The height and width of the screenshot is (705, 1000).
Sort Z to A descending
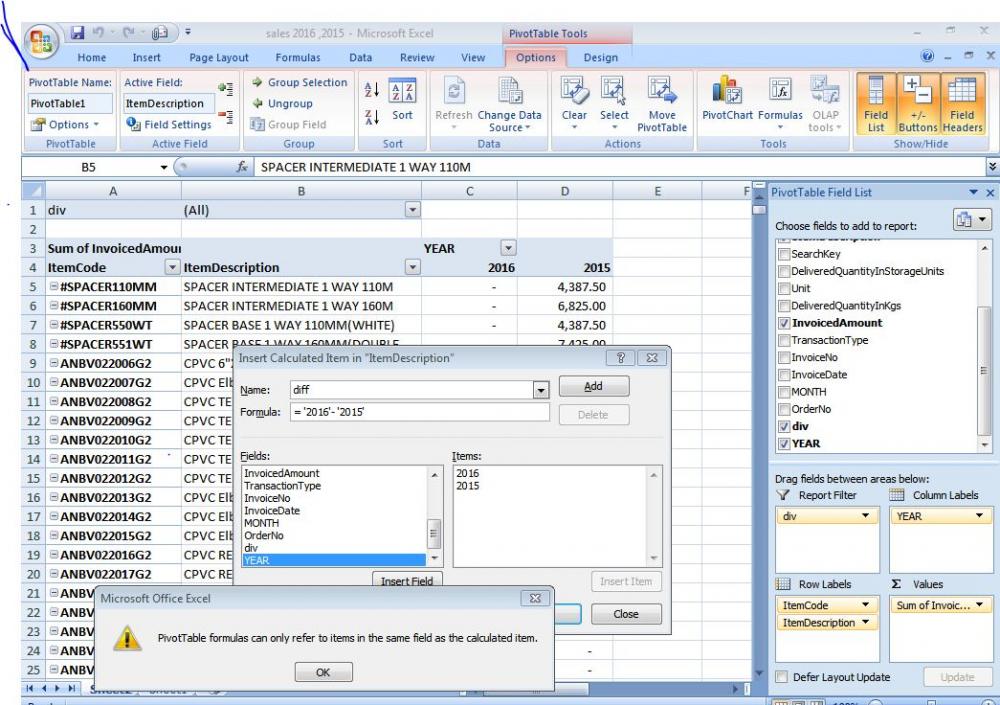pyautogui.click(x=372, y=117)
